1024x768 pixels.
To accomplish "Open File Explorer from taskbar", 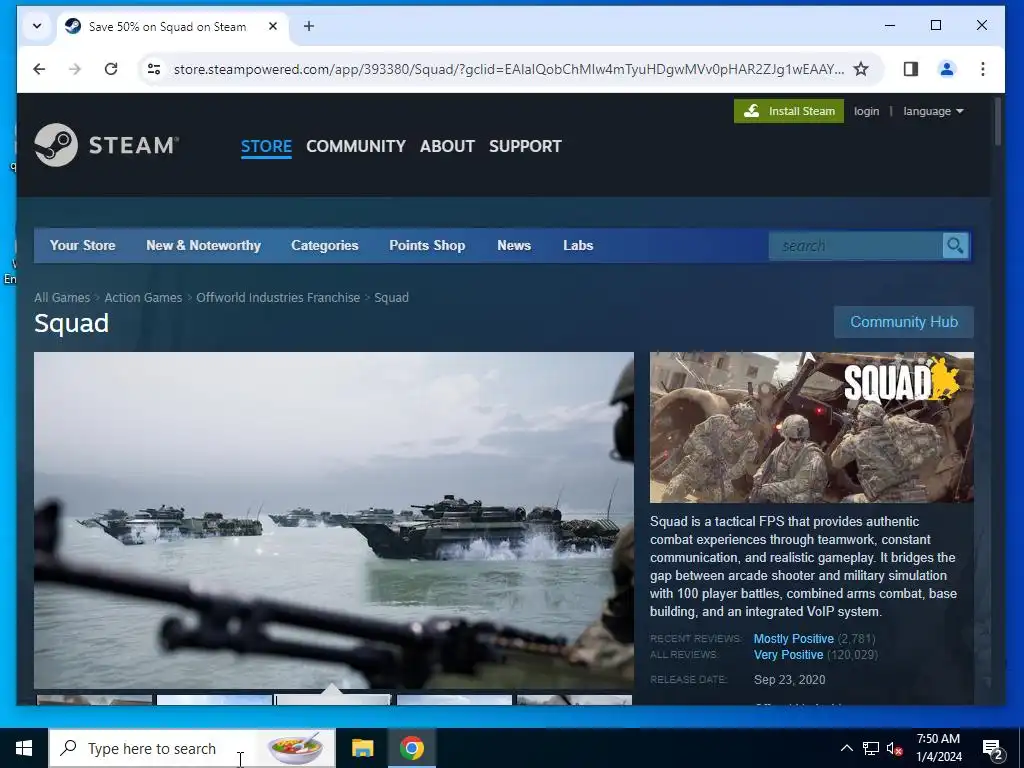I will [x=362, y=748].
